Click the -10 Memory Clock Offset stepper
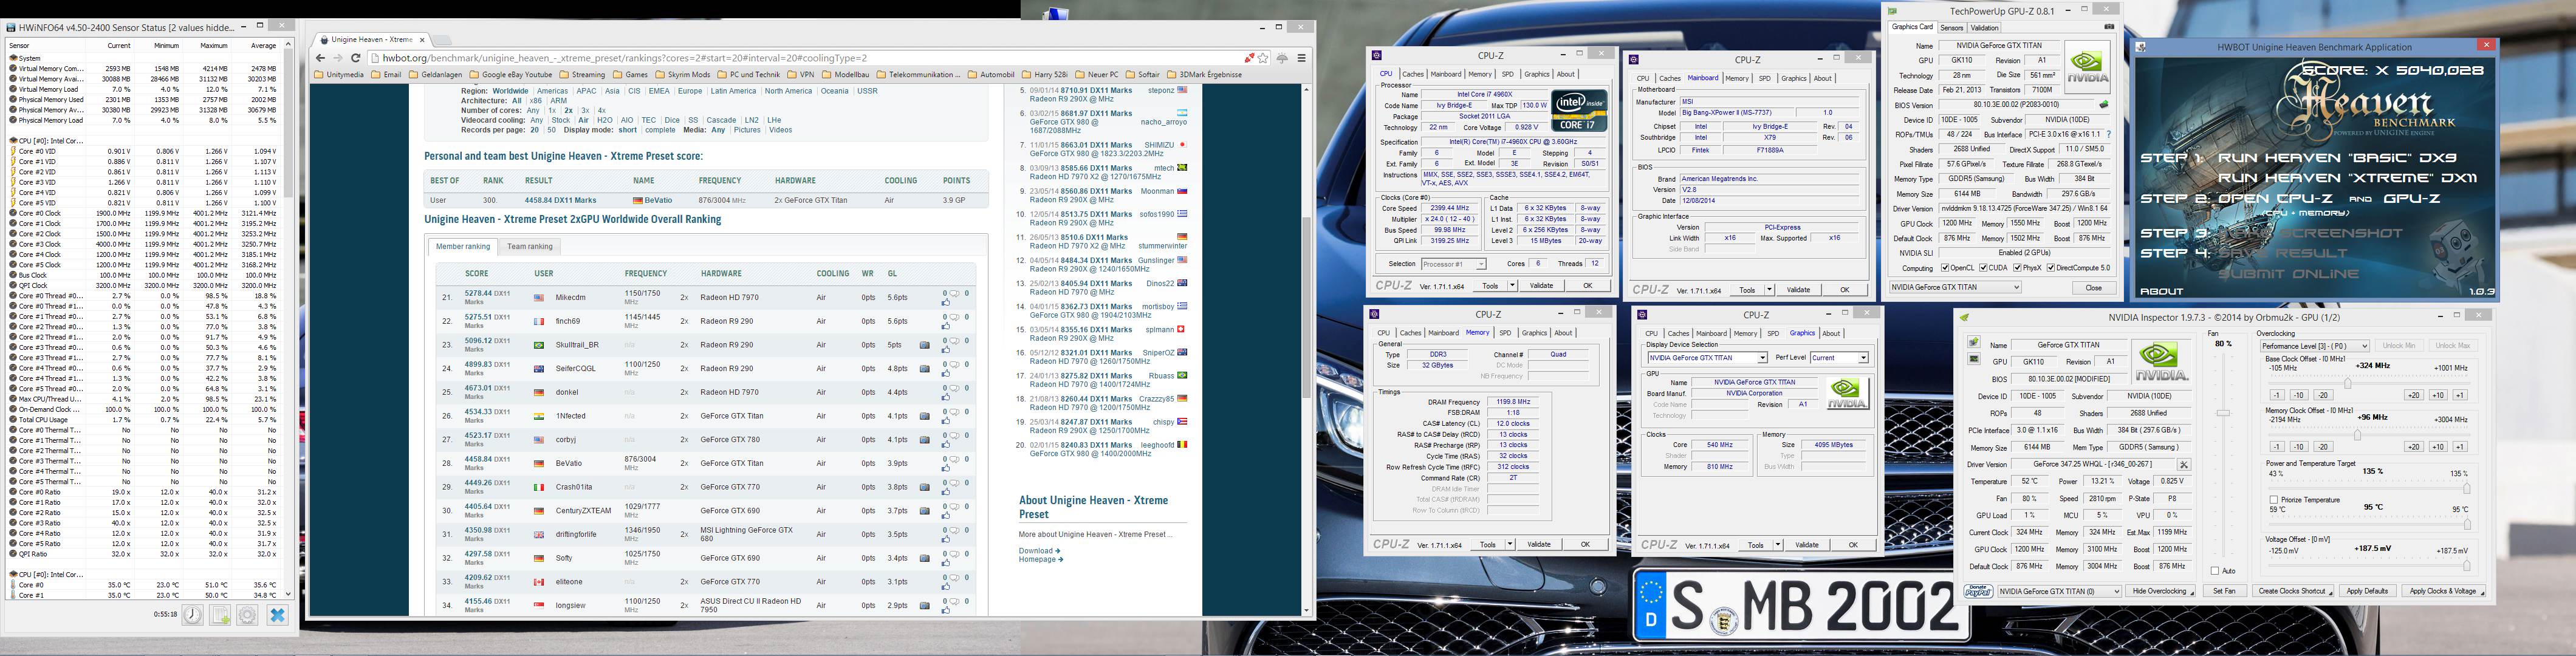The image size is (2576, 656). click(2298, 447)
